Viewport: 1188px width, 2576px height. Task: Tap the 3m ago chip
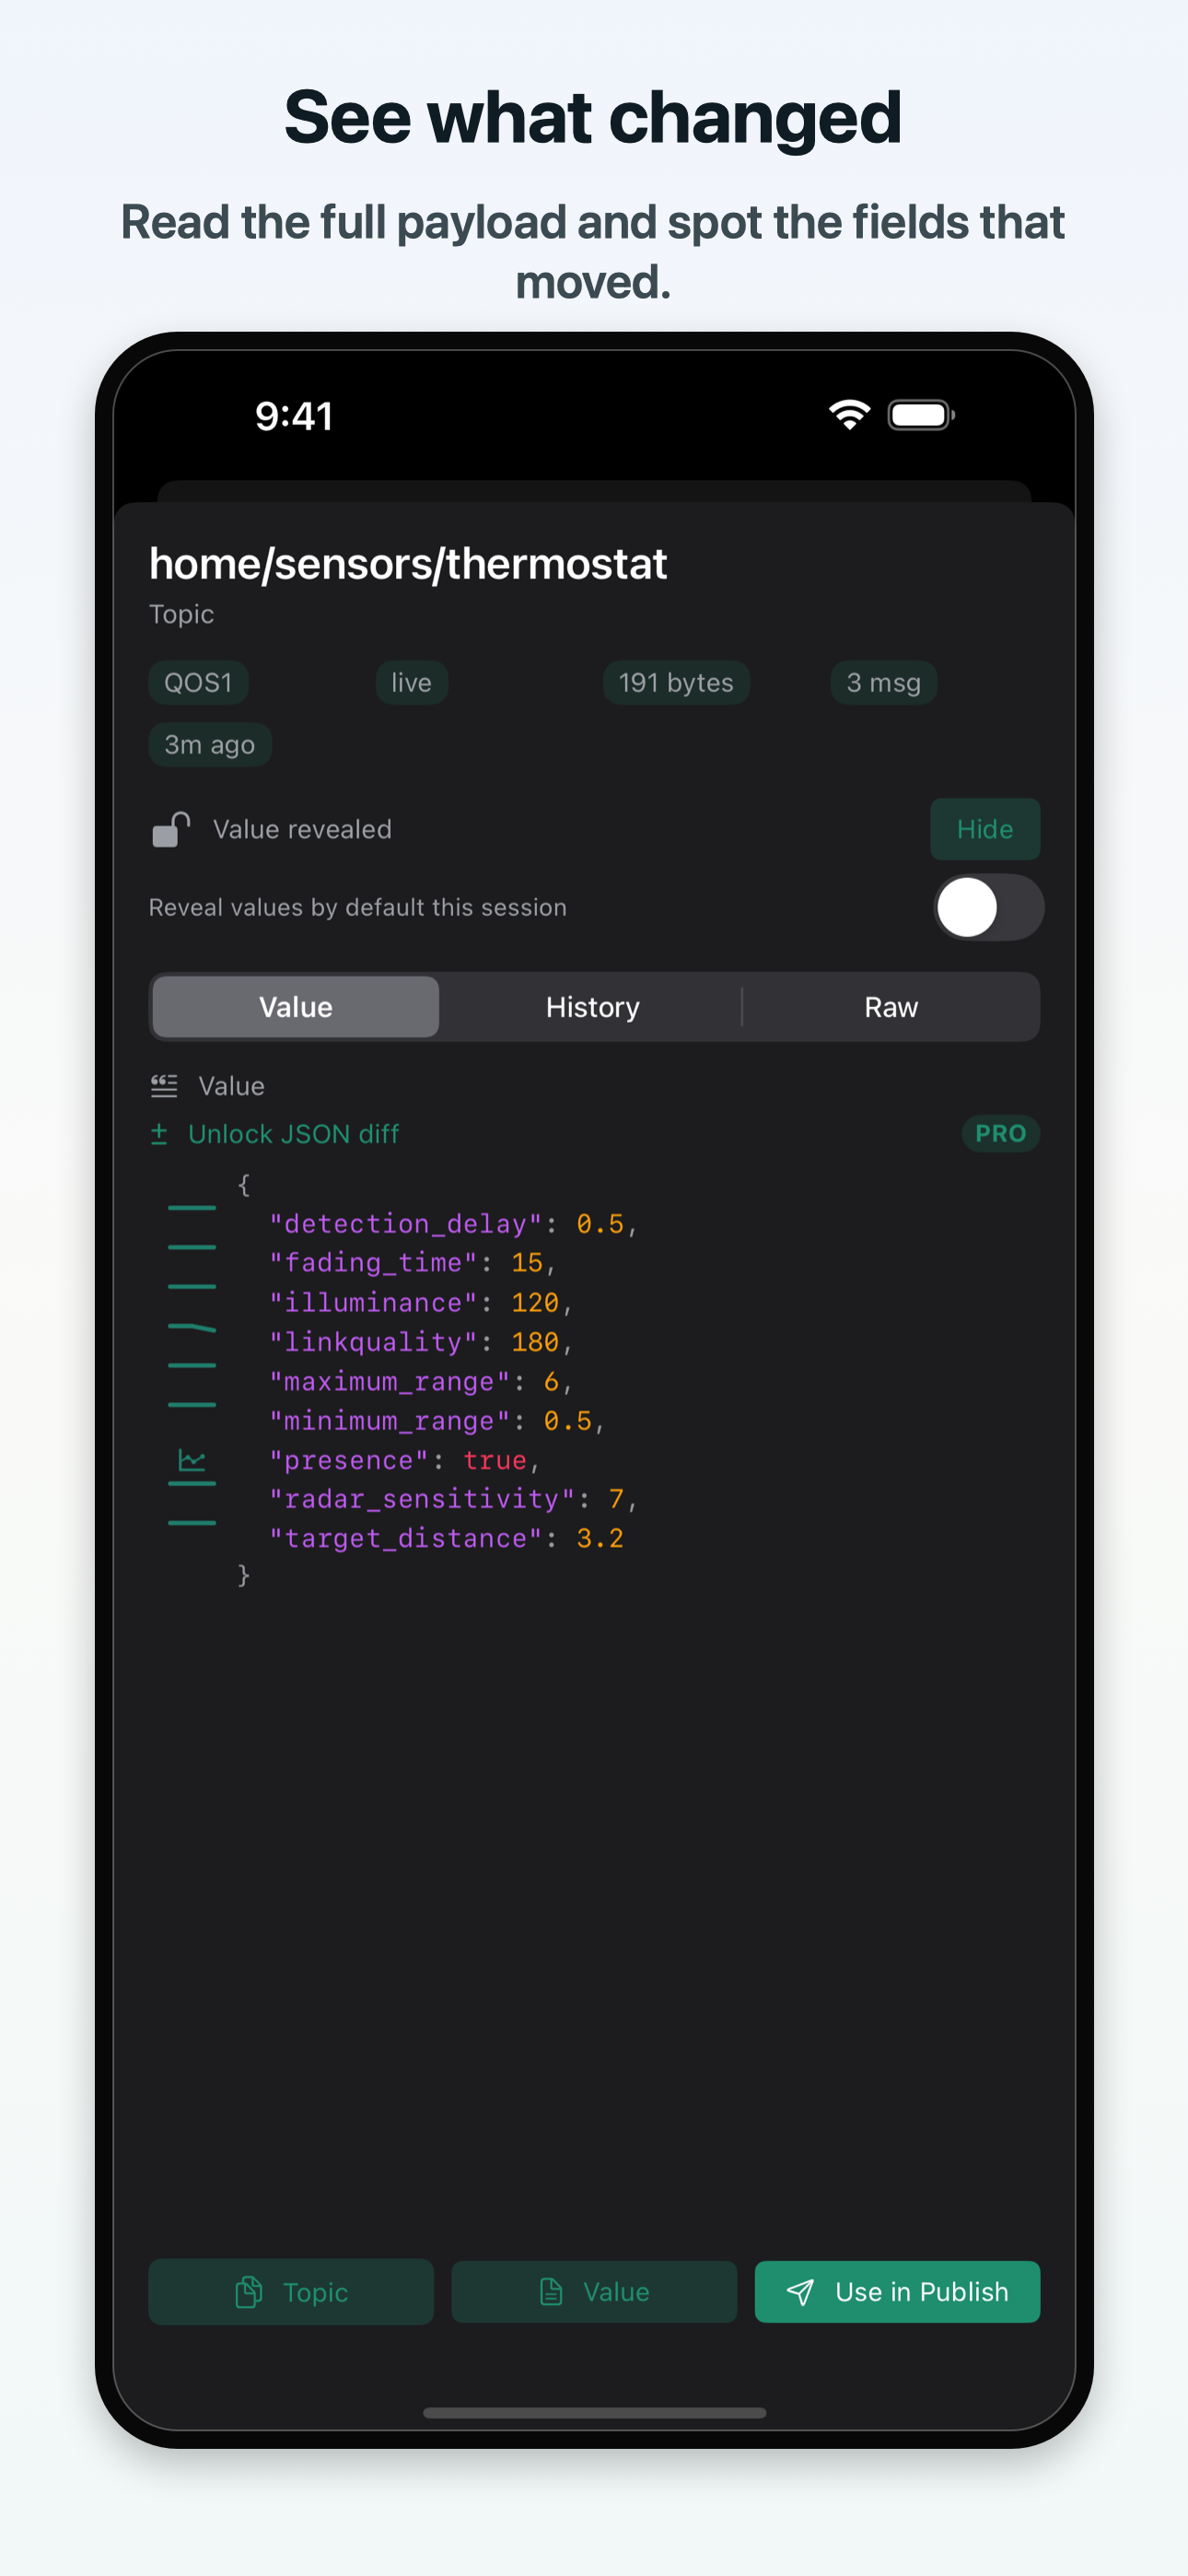click(210, 744)
